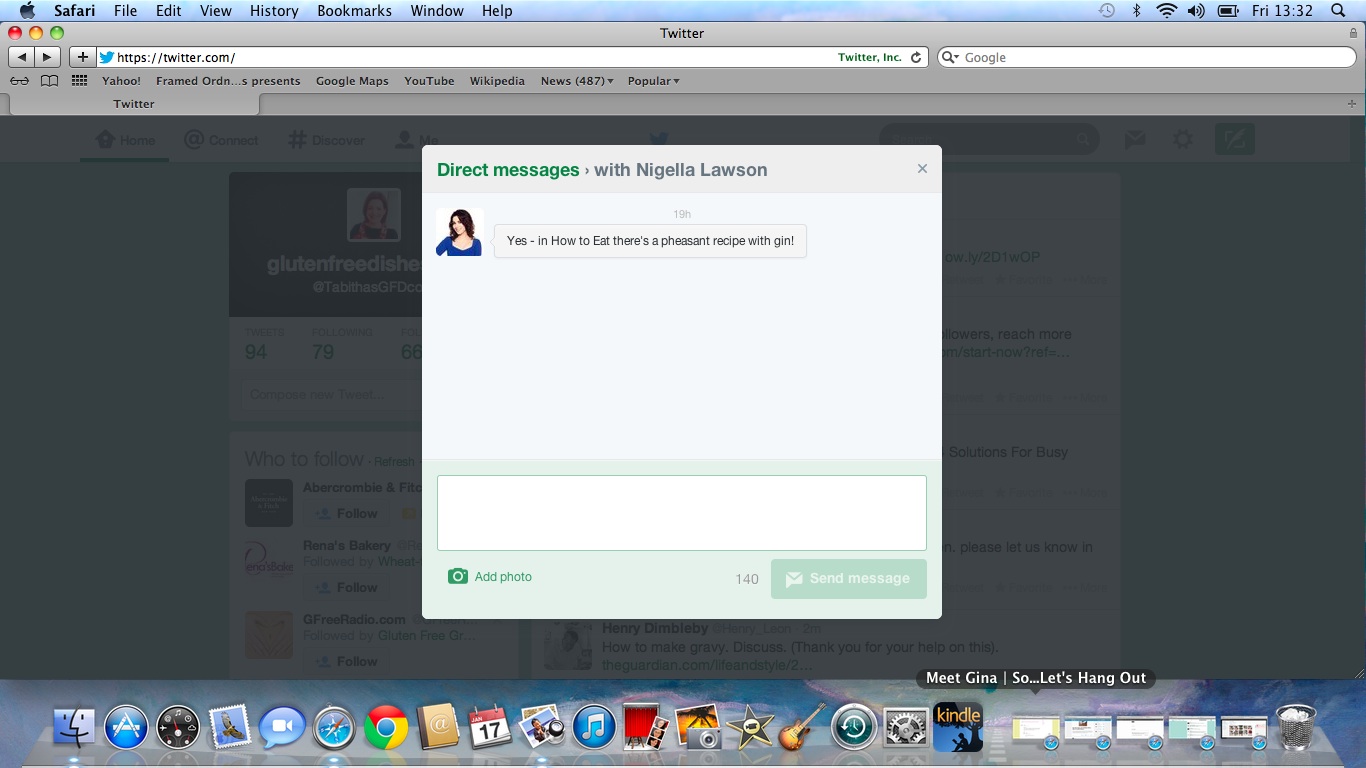
Task: Open the YouTube bookmark
Action: pyautogui.click(x=429, y=81)
